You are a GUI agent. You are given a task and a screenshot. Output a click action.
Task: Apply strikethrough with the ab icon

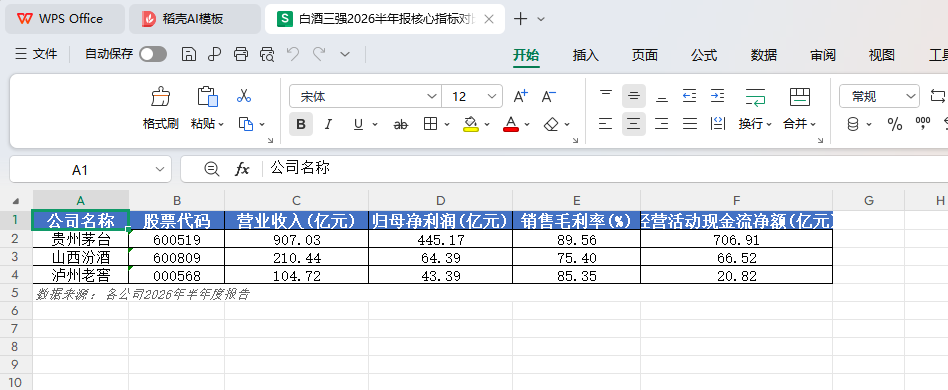pyautogui.click(x=401, y=125)
